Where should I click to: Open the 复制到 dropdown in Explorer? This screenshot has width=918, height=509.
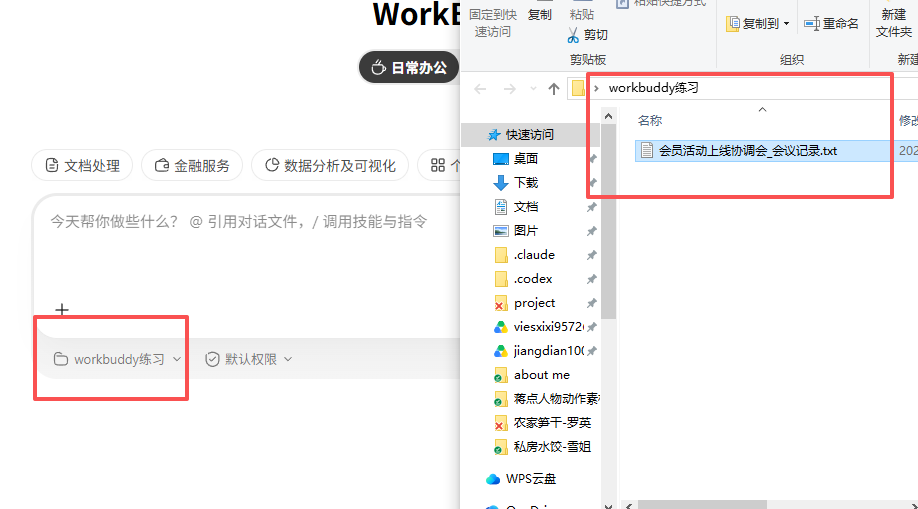(758, 23)
